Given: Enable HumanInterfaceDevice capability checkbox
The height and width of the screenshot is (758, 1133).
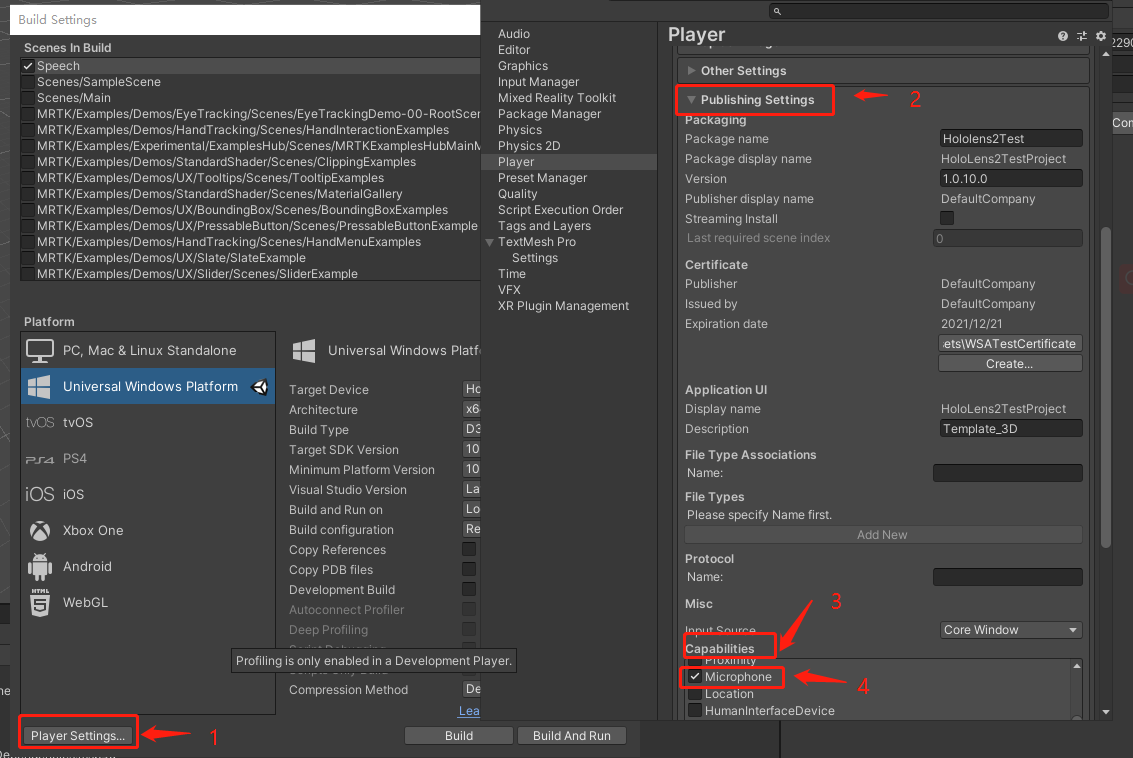Looking at the screenshot, I should pyautogui.click(x=694, y=710).
